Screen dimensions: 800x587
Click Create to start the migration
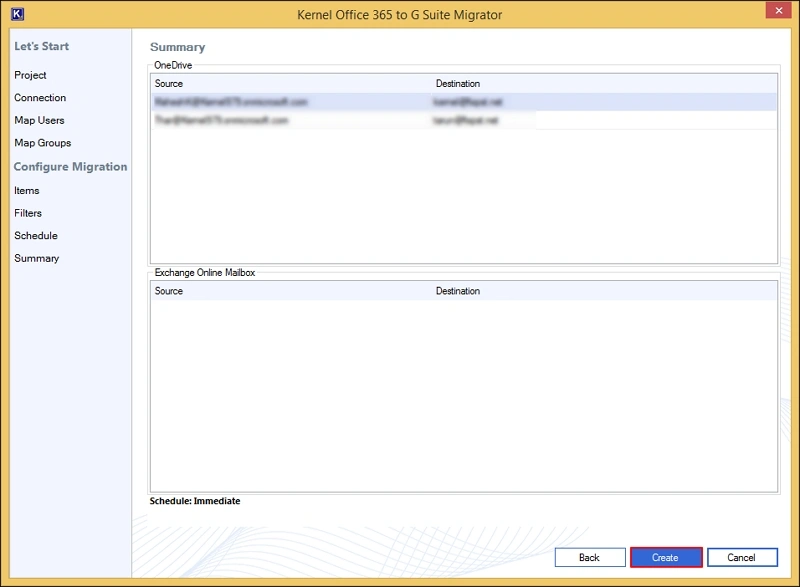click(665, 557)
